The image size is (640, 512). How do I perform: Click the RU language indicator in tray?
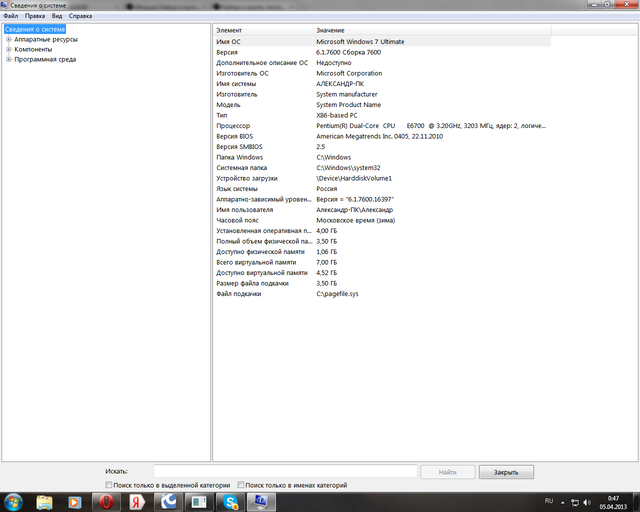pos(548,500)
